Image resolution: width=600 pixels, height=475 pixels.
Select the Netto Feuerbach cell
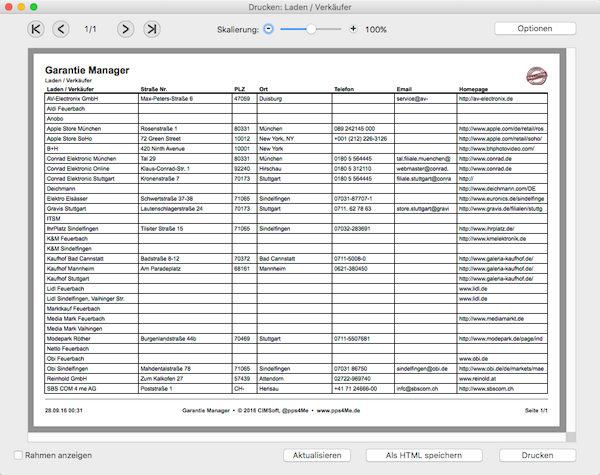[x=91, y=349]
